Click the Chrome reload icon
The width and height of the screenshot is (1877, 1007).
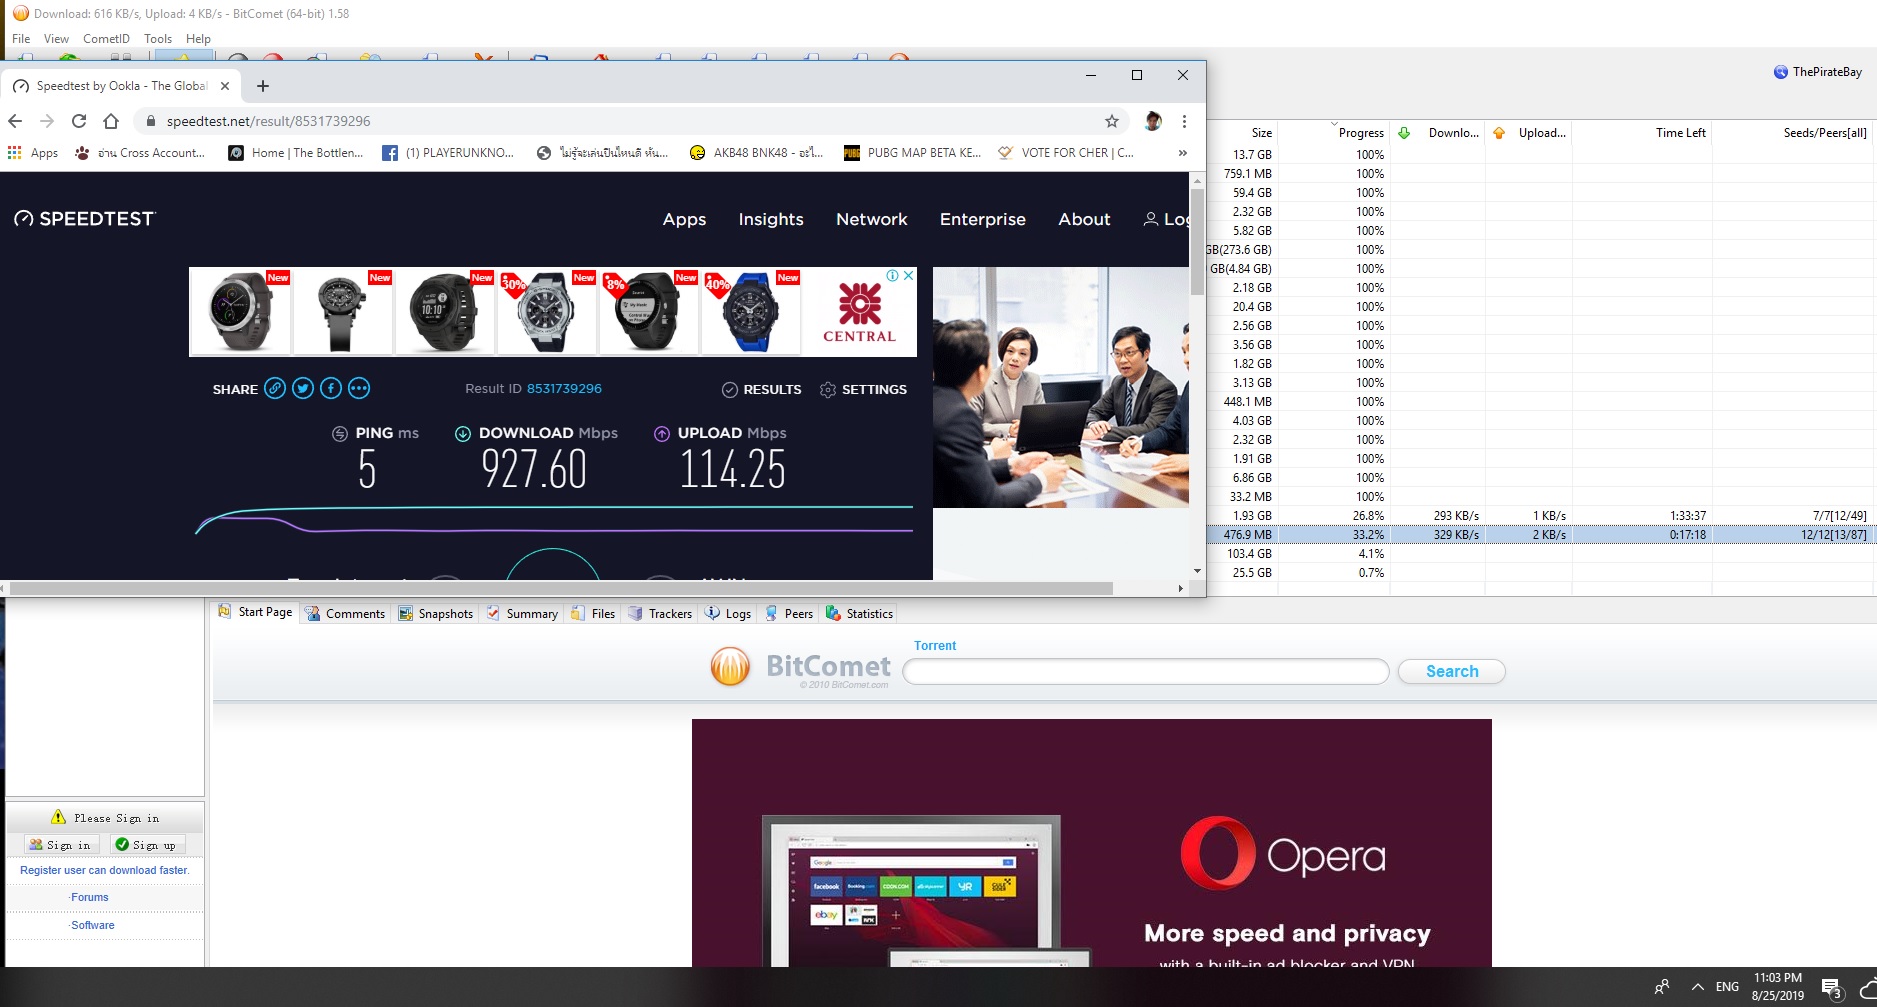79,121
